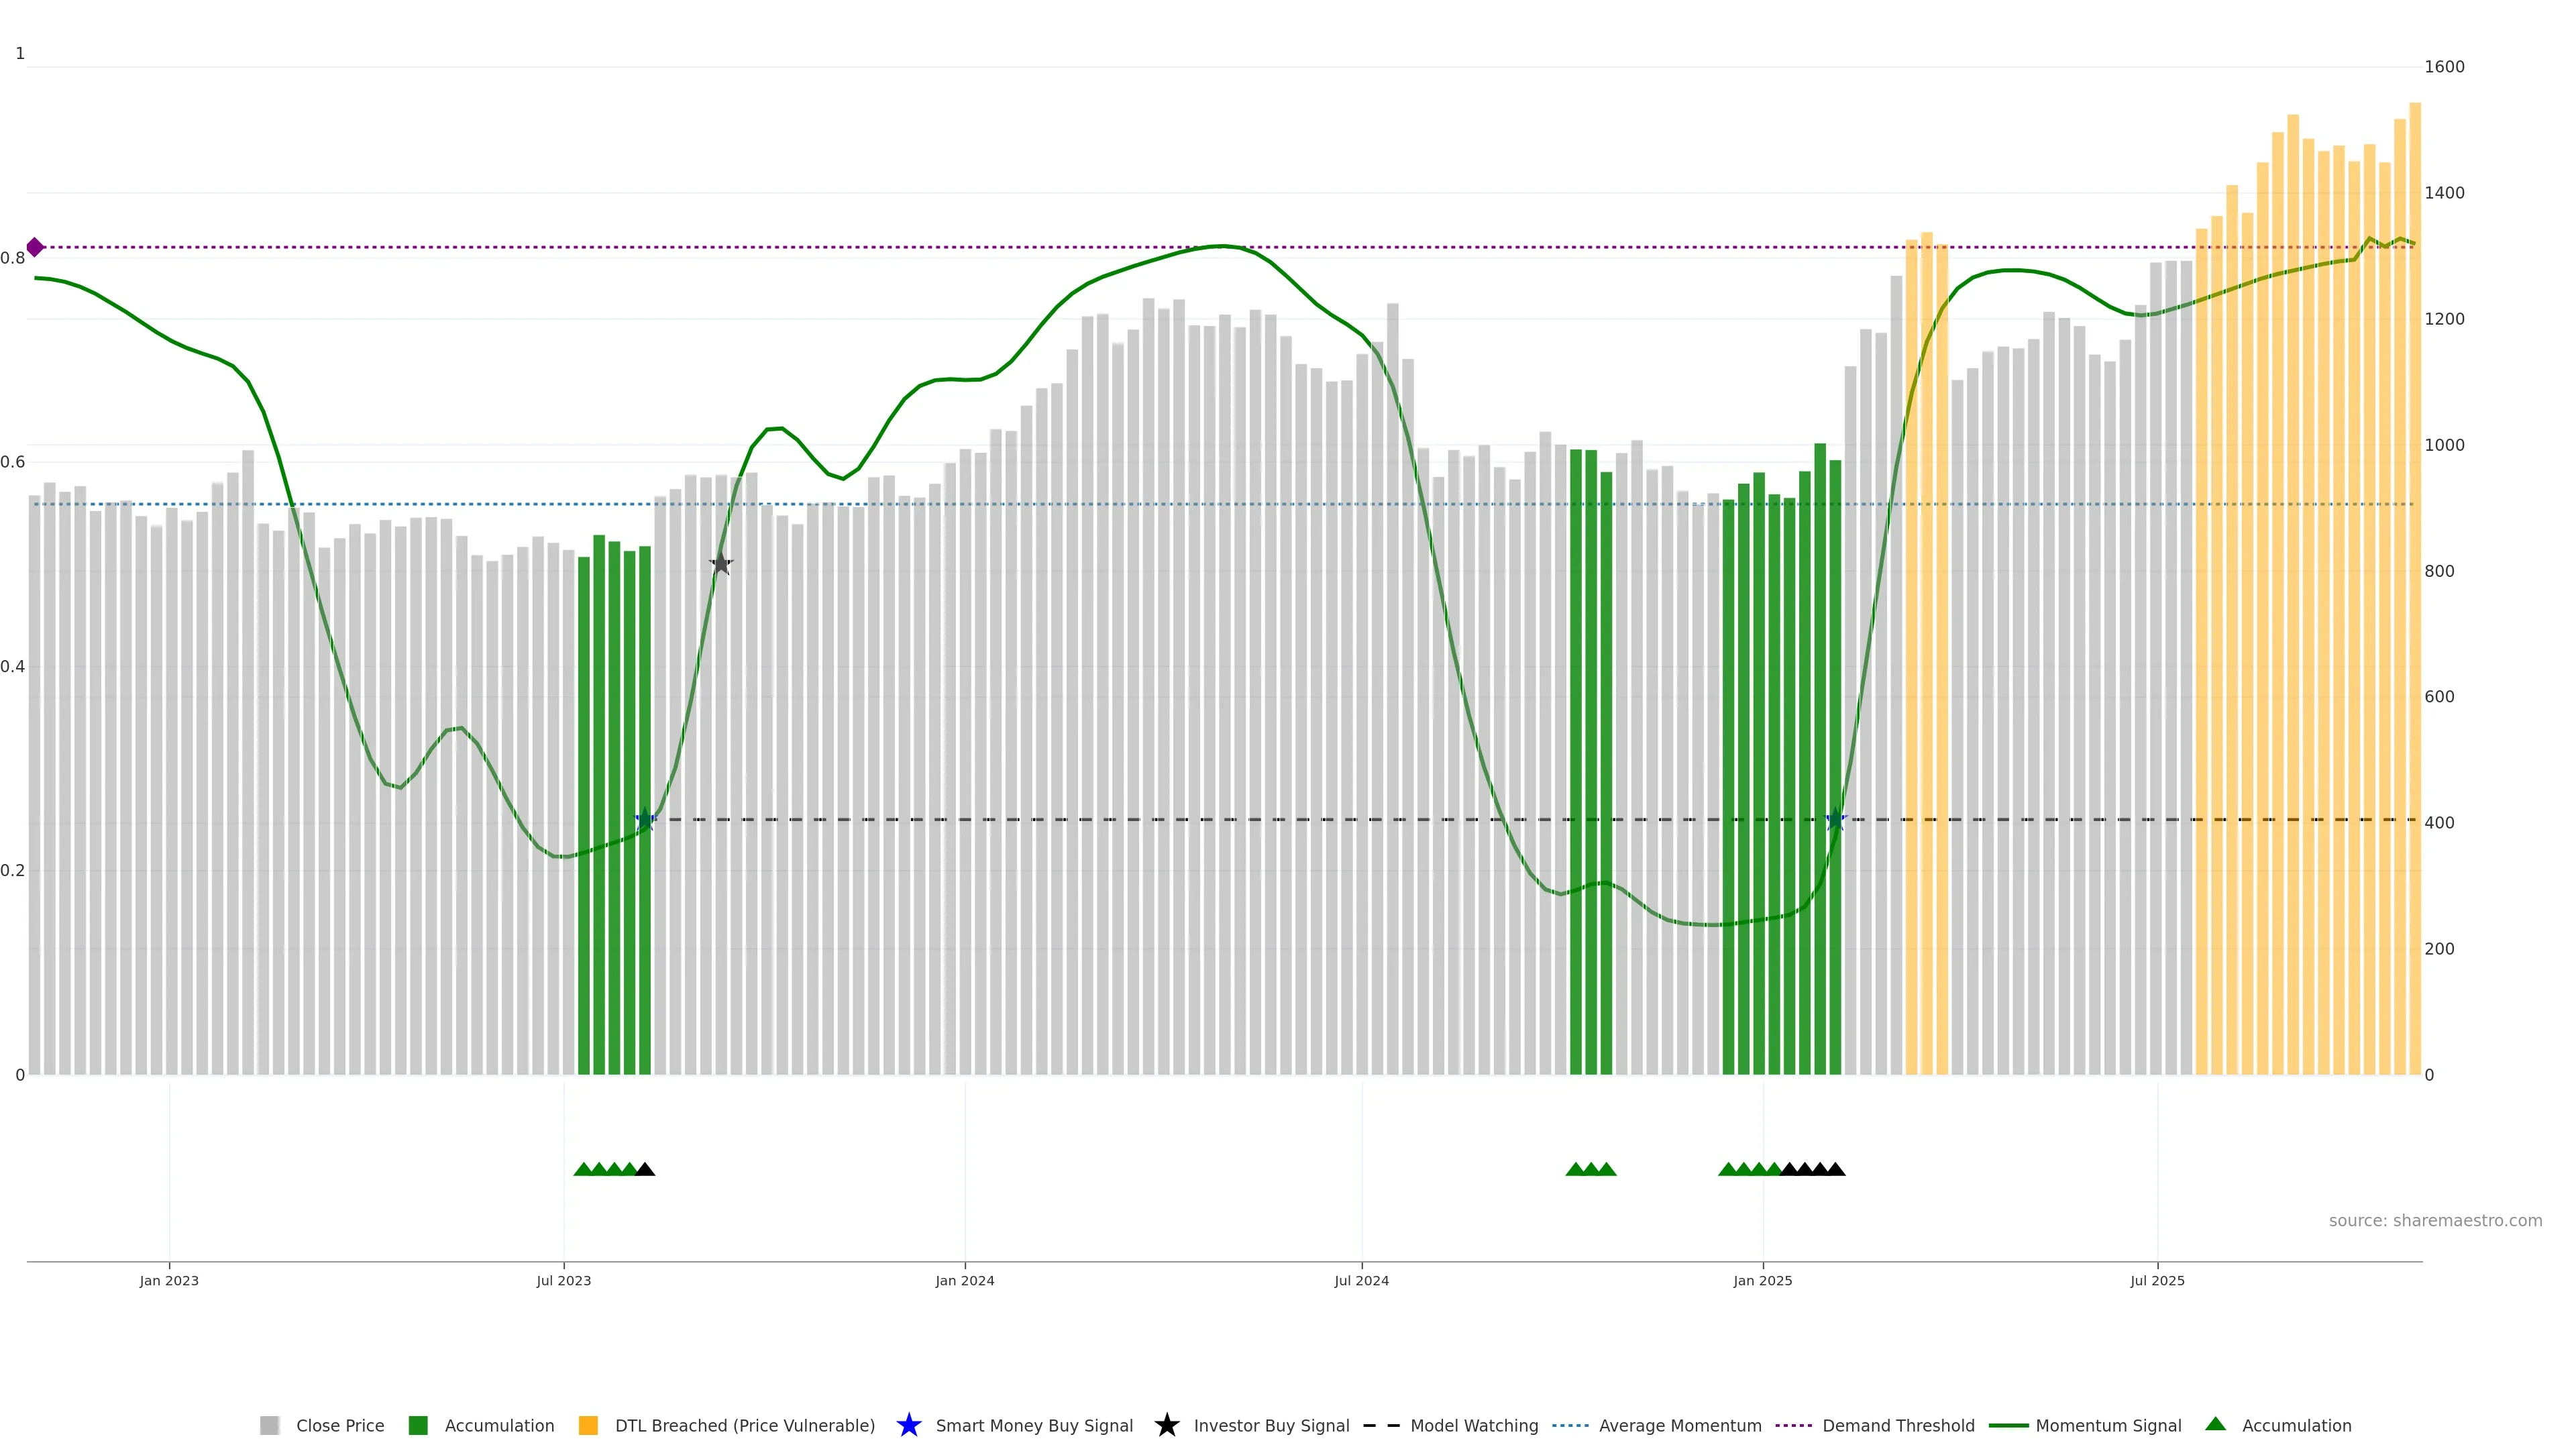
Task: Hide the Model Watching legend series
Action: [1474, 1425]
